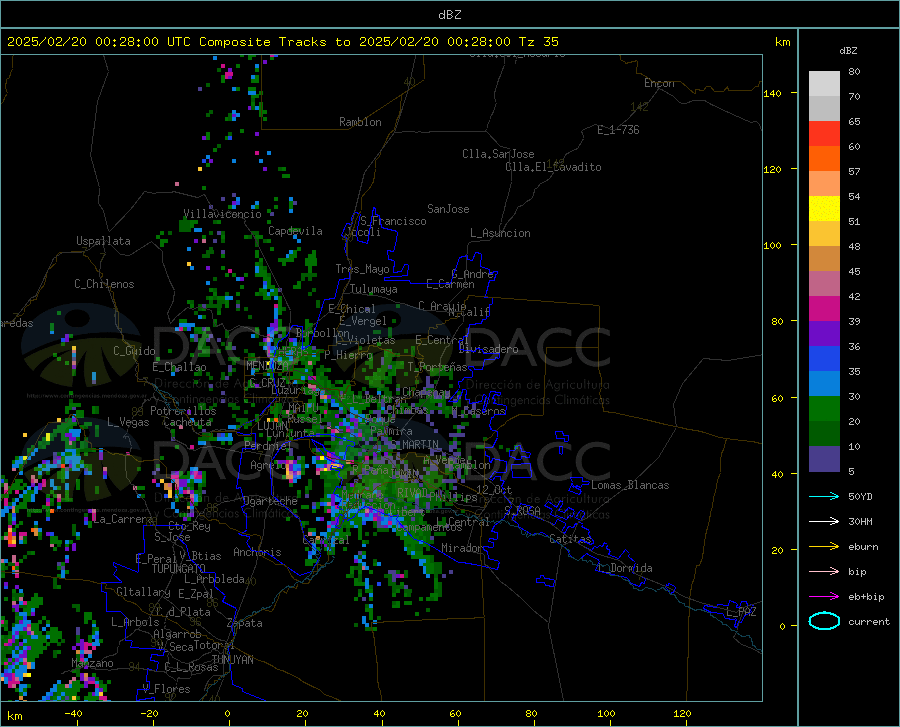Click the S_Francisco map label
Screen dimensions: 900x727
click(393, 221)
